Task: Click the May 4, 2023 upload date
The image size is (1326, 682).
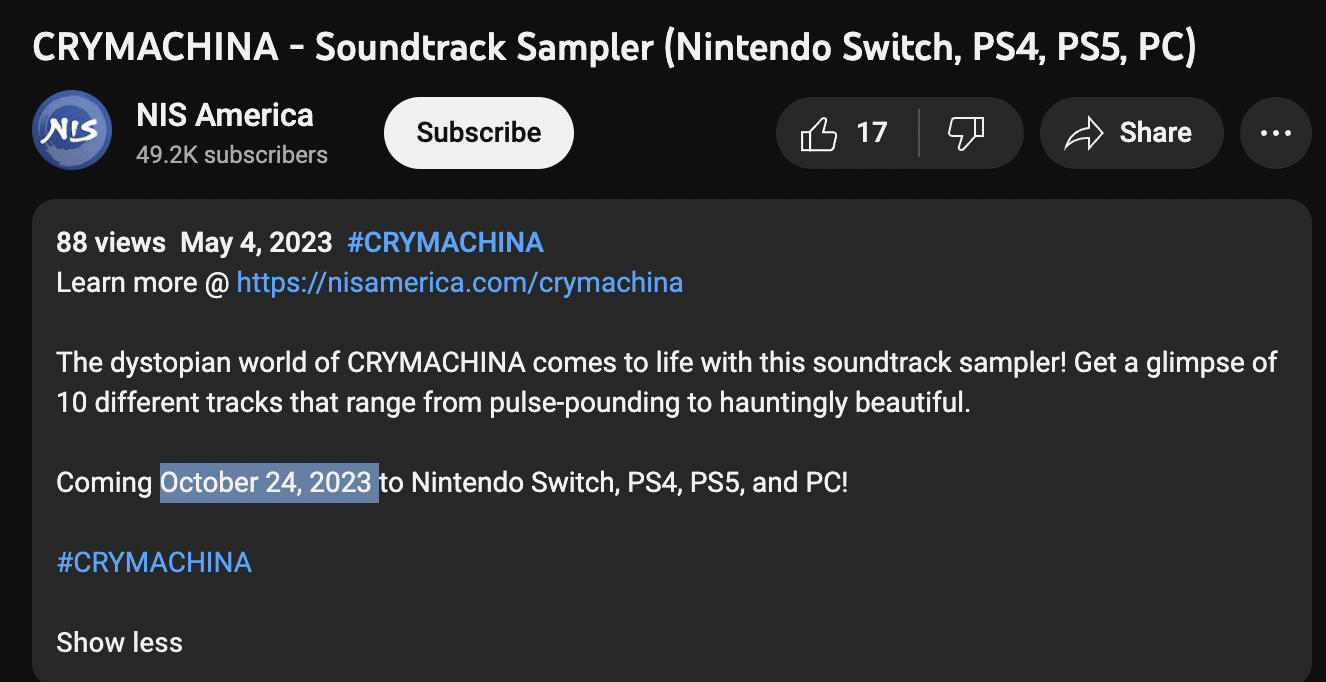Action: click(x=256, y=242)
